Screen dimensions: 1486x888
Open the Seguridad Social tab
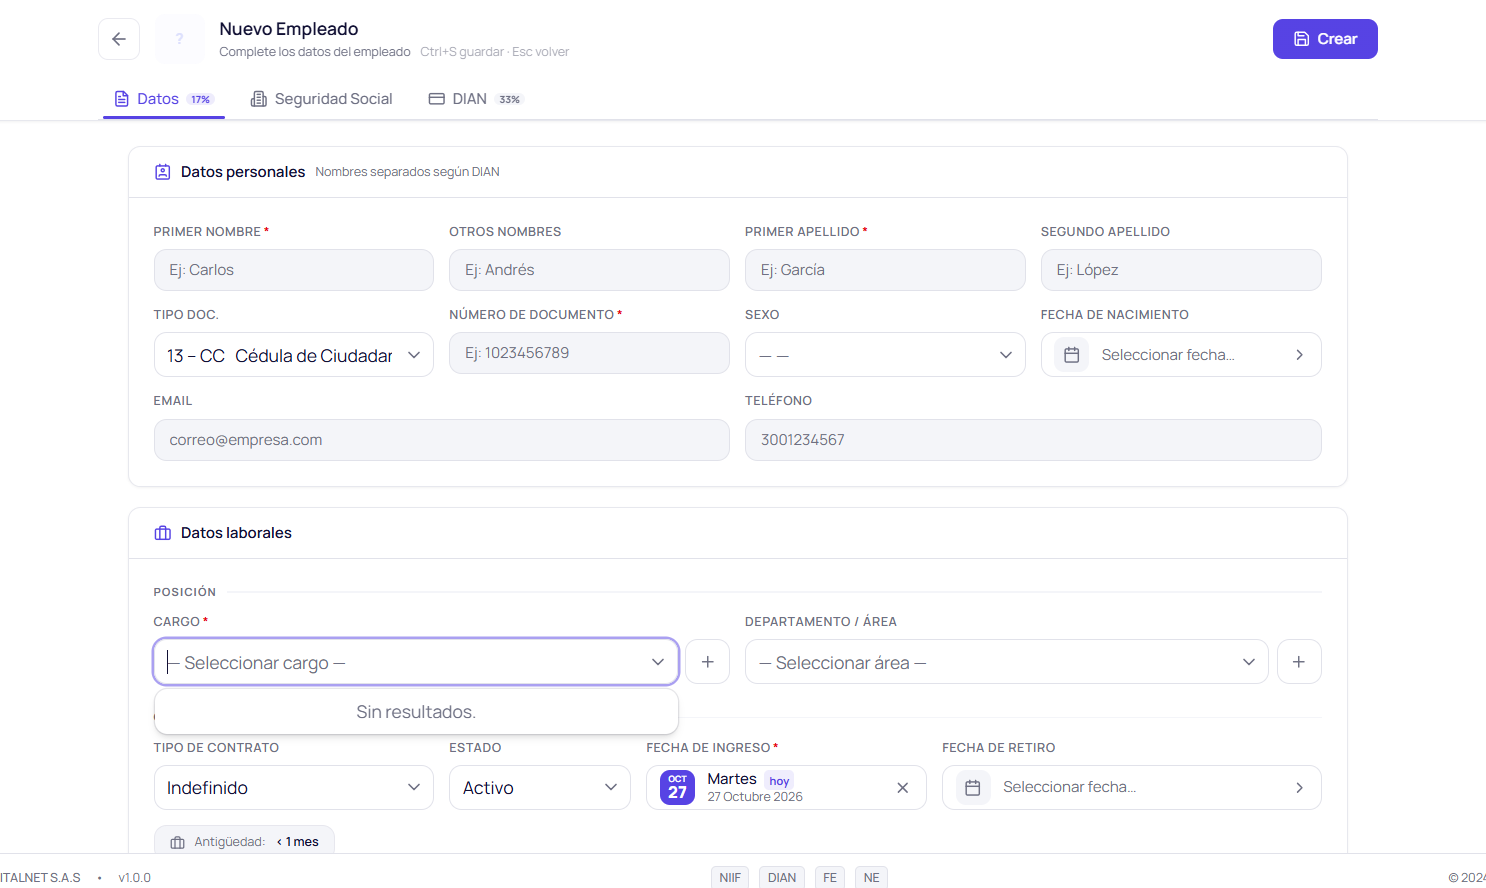(321, 99)
